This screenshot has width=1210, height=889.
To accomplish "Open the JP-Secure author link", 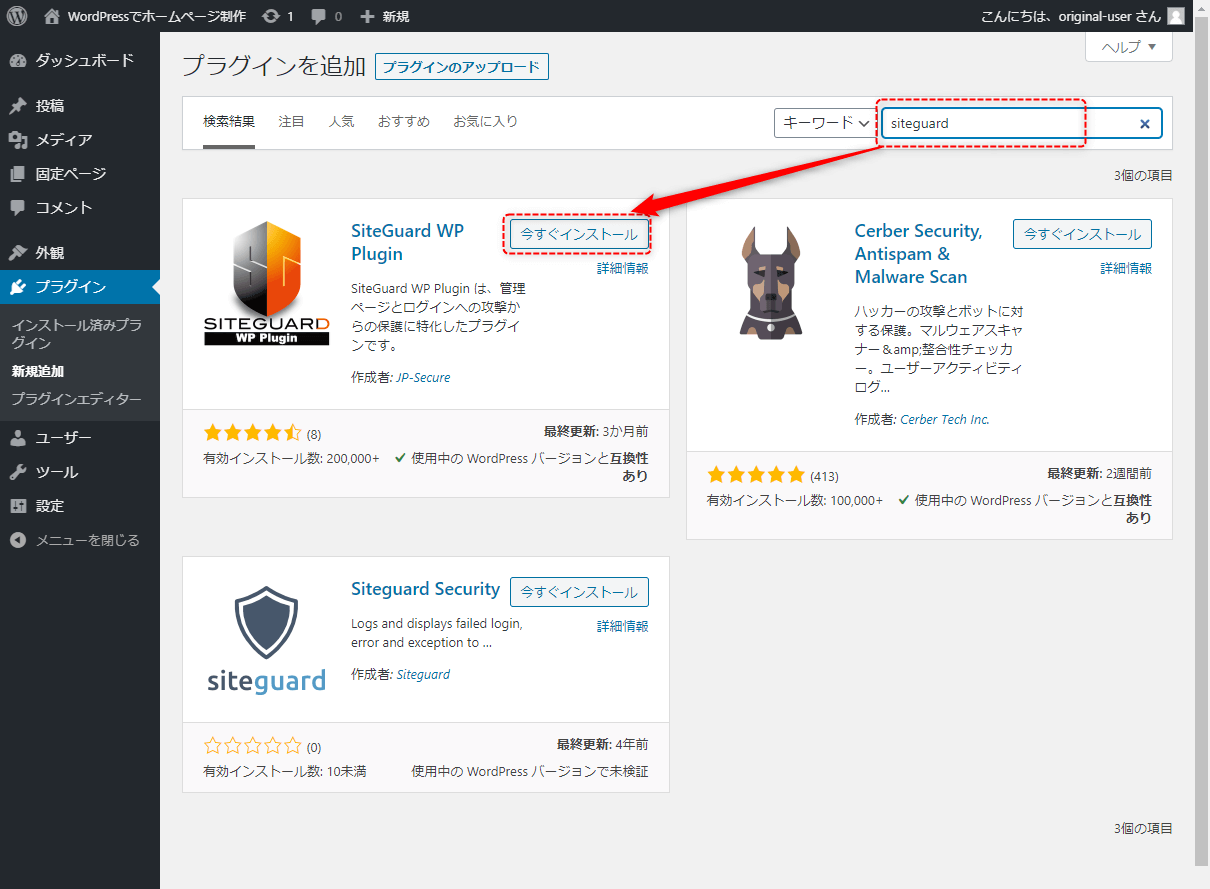I will pyautogui.click(x=423, y=377).
